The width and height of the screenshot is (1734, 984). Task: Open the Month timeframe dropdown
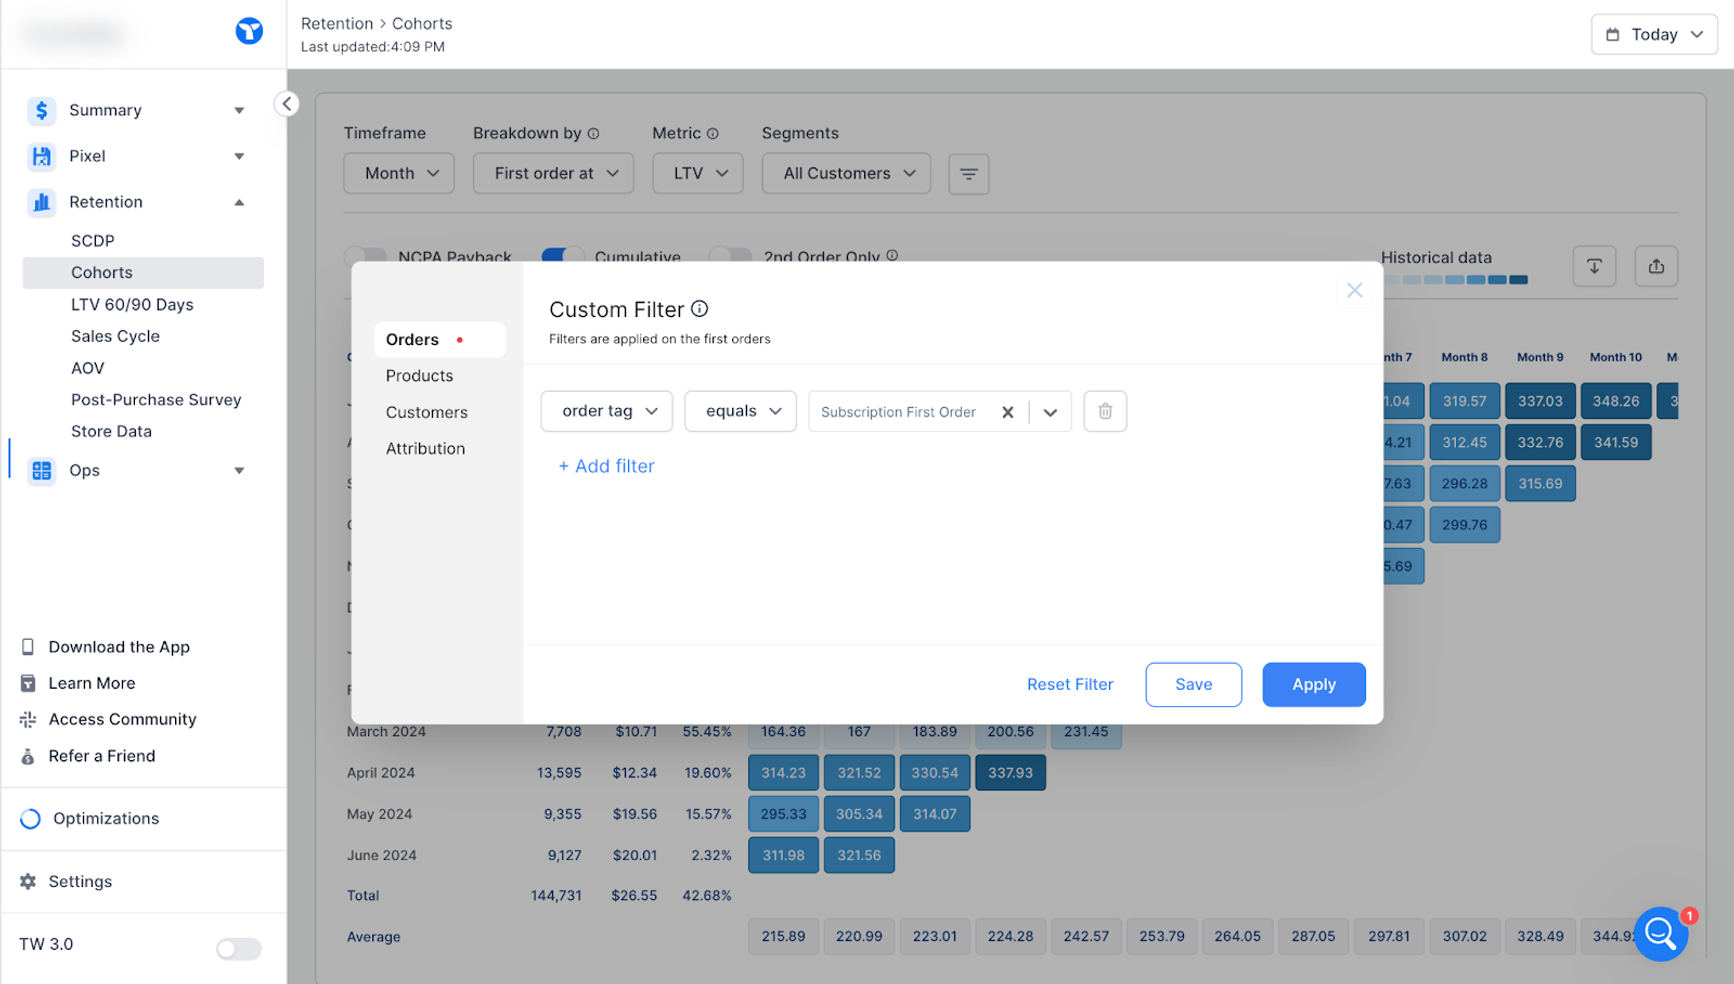coord(399,173)
